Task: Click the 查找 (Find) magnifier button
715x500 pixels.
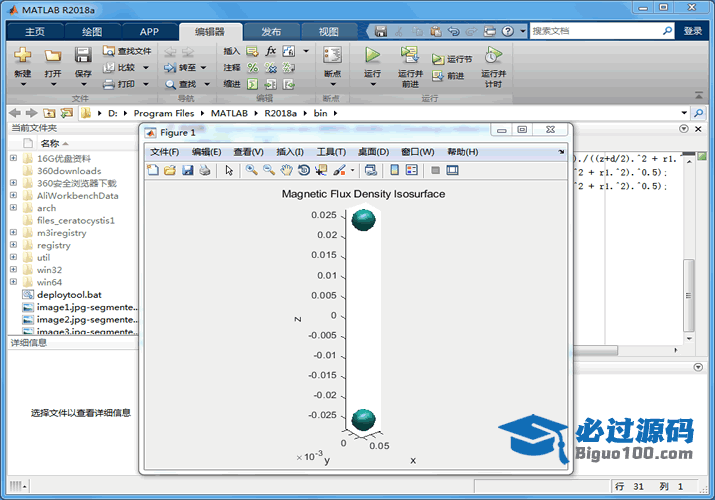Action: pos(181,84)
